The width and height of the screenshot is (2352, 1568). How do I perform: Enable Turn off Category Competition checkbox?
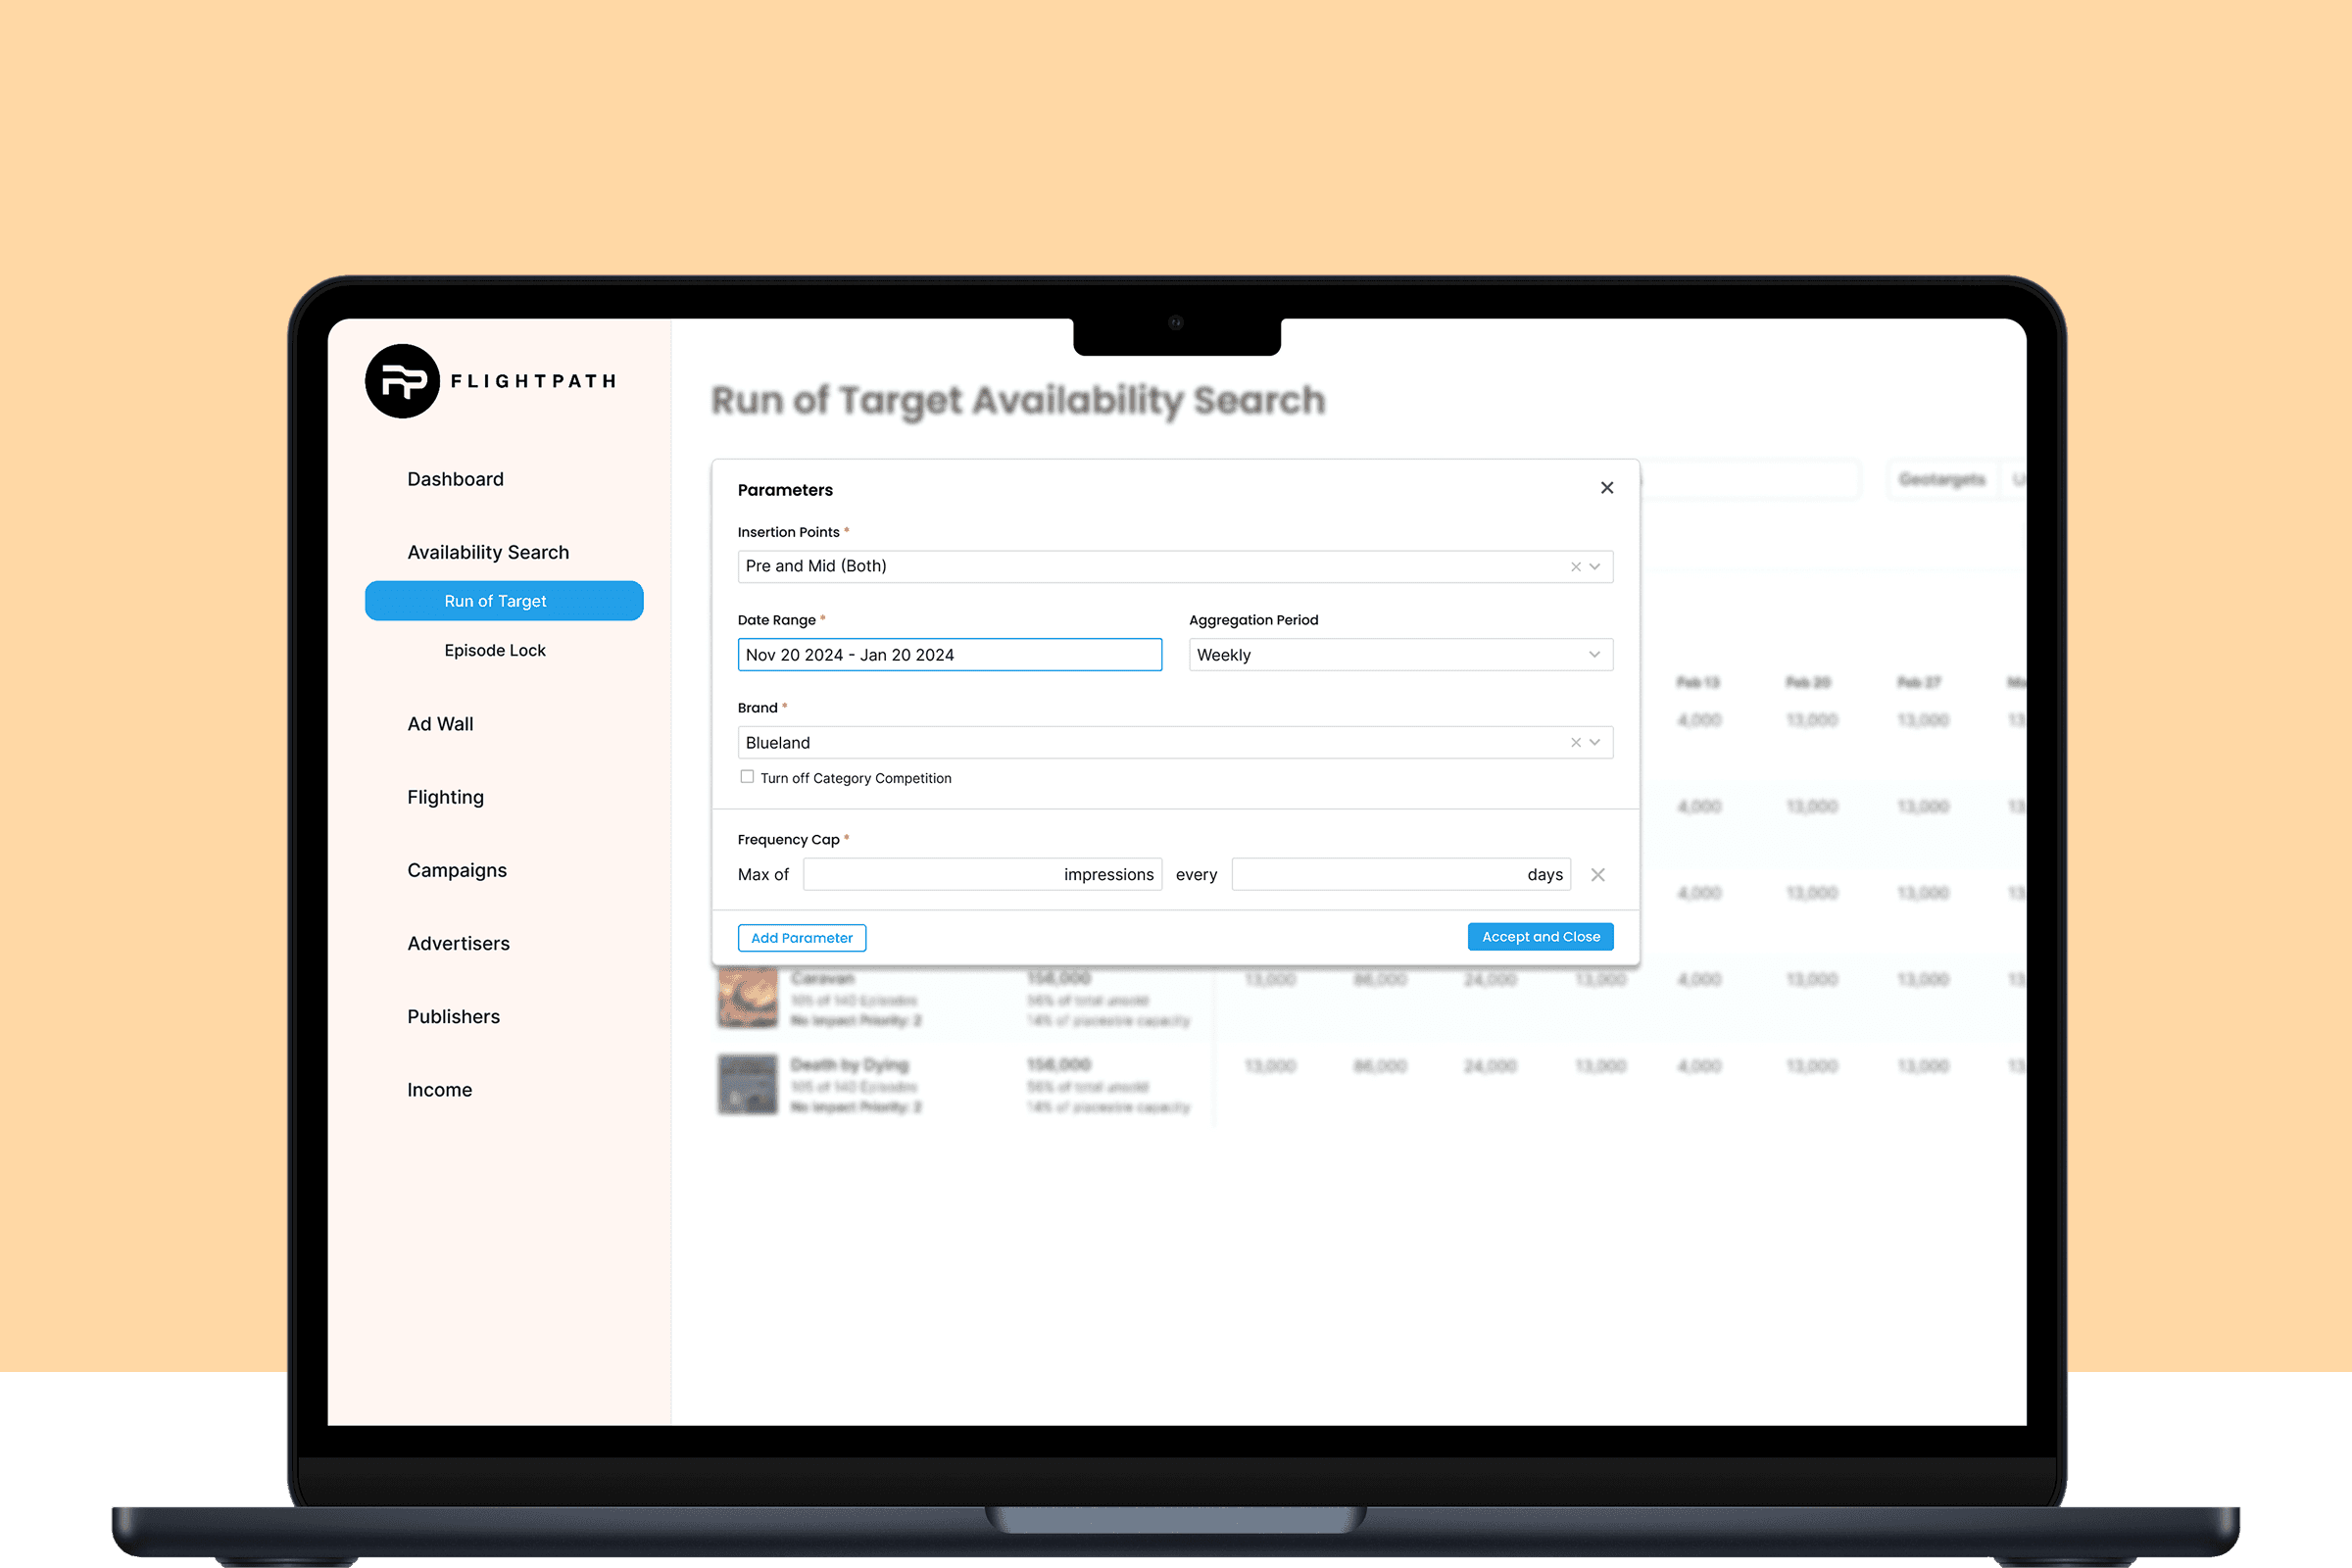(747, 777)
